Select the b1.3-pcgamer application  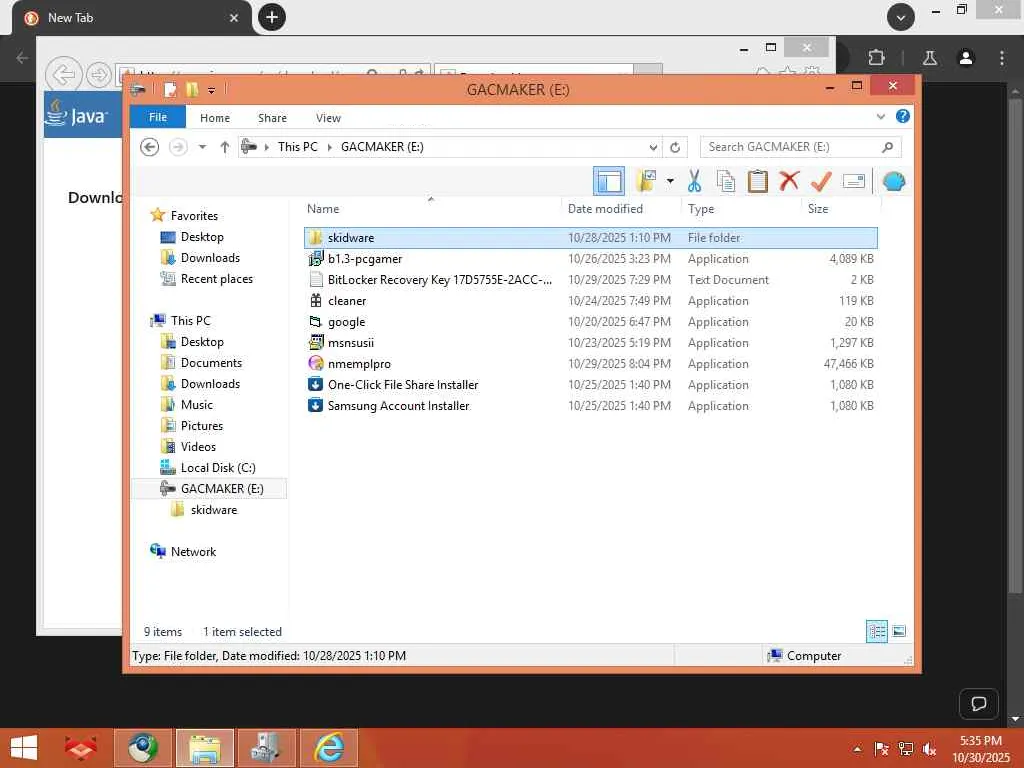point(590,259)
